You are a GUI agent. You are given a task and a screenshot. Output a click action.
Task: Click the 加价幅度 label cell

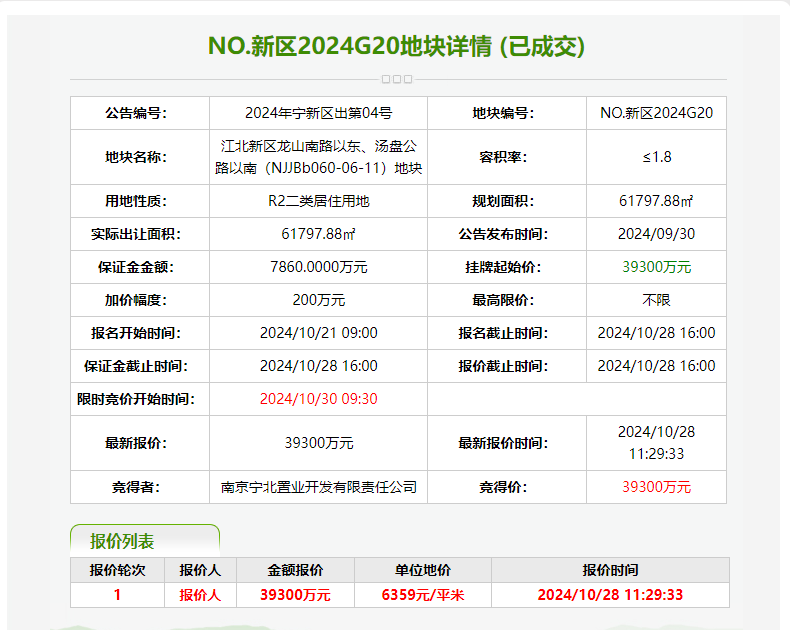click(140, 300)
